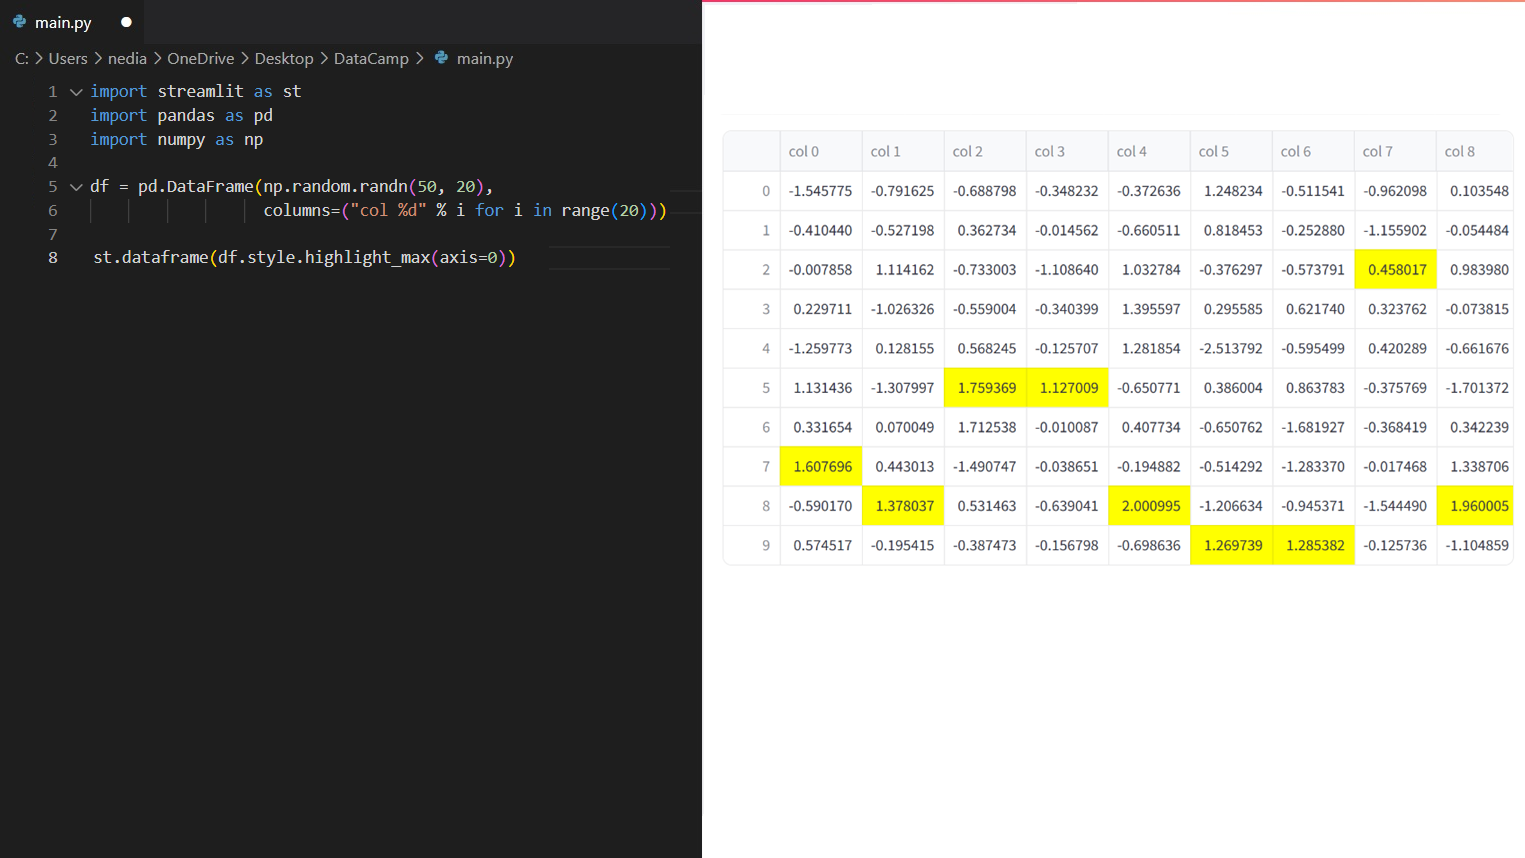Select yellow highlighted cell 1.607696
This screenshot has width=1525, height=858.
[822, 467]
